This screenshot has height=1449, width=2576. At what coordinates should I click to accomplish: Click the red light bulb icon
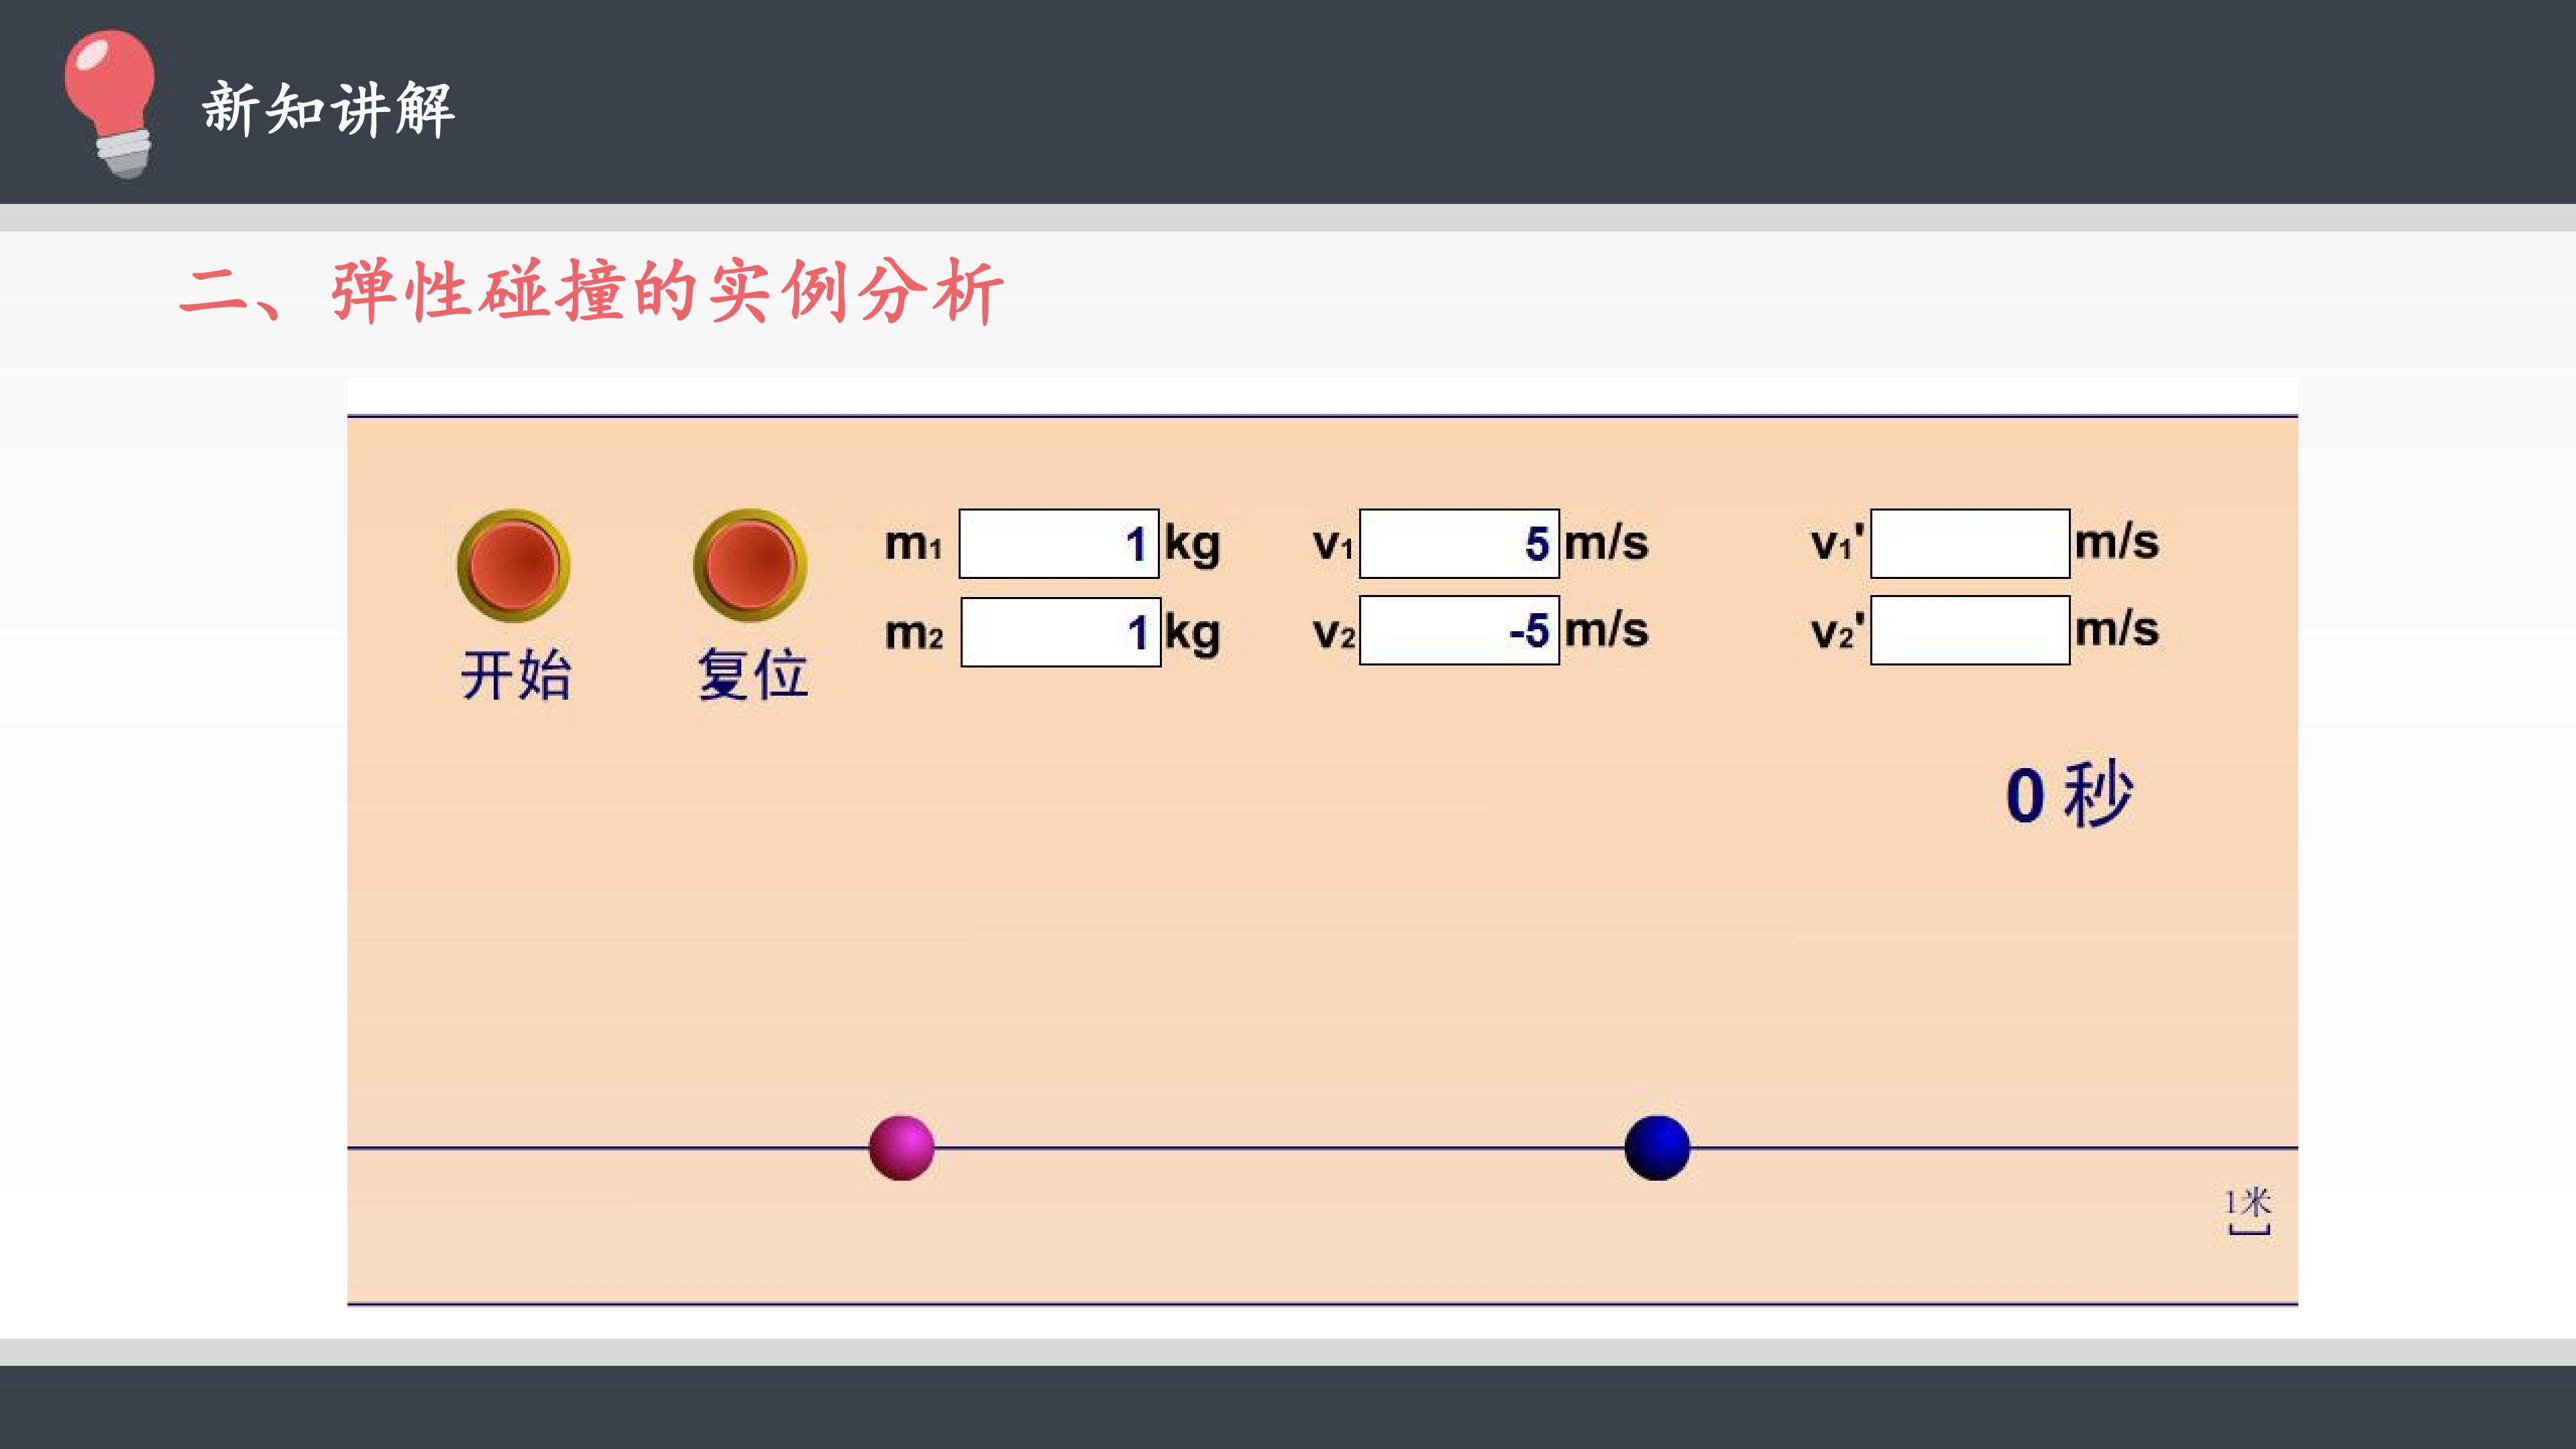click(111, 104)
